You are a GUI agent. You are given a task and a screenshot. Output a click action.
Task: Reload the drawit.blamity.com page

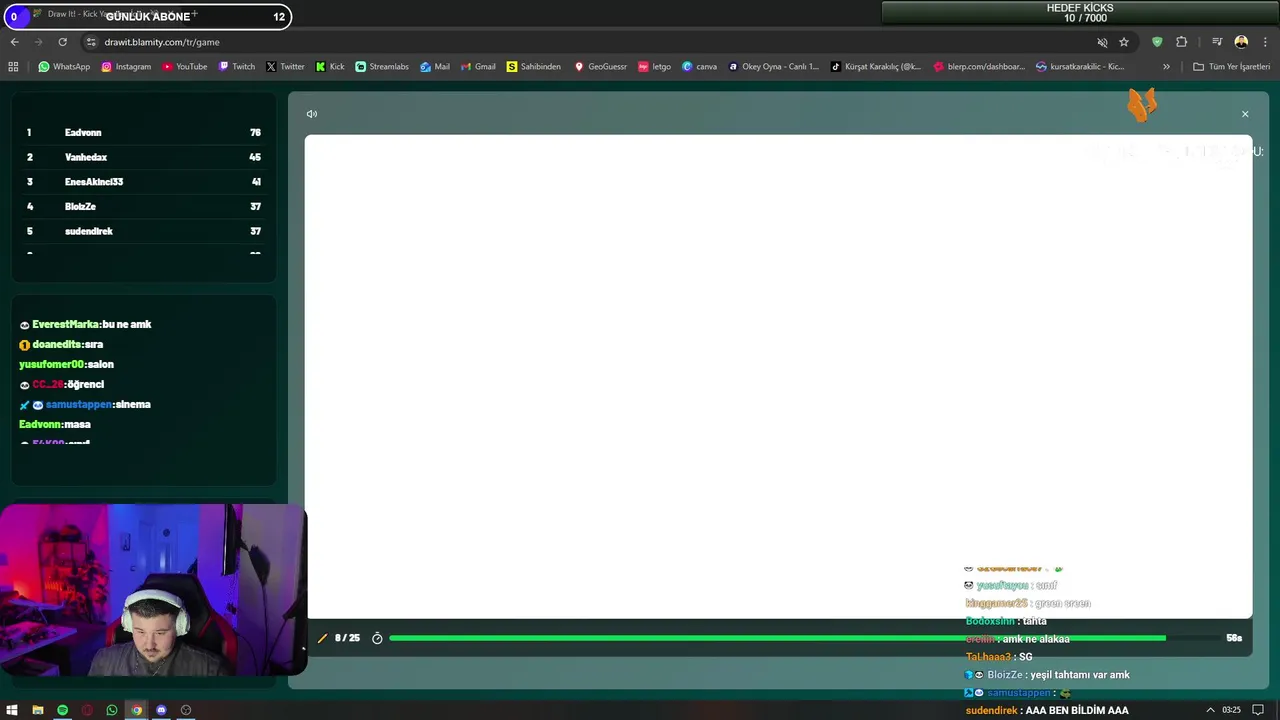click(62, 42)
